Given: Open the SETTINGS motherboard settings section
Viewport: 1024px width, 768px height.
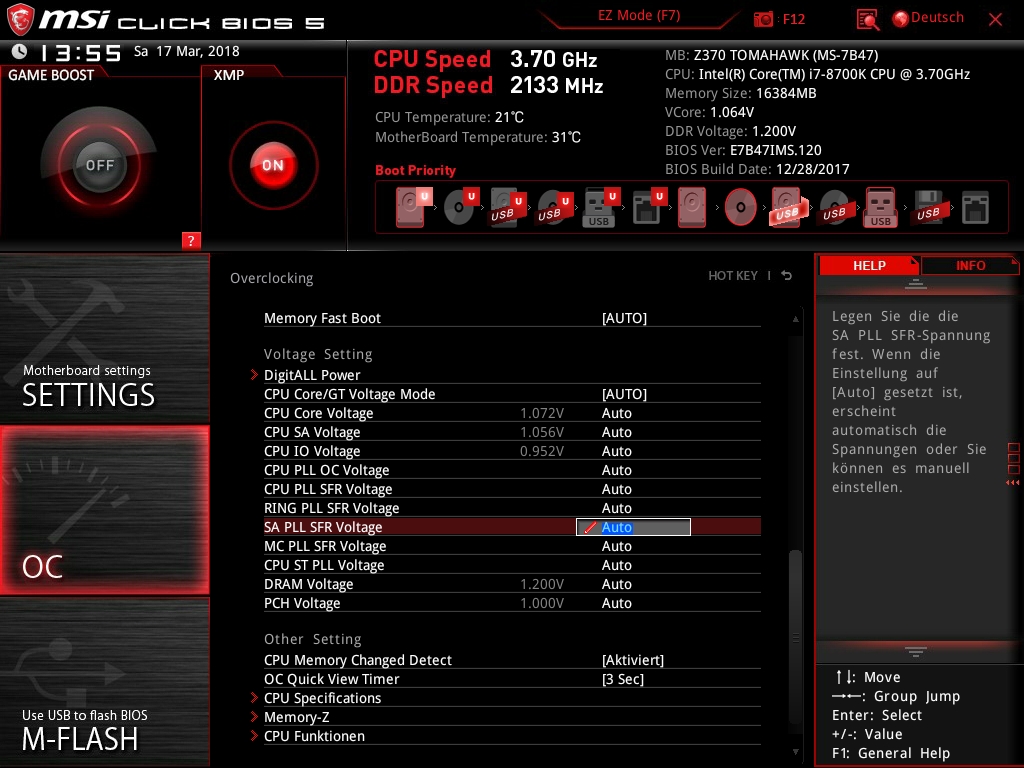Looking at the screenshot, I should pyautogui.click(x=104, y=338).
